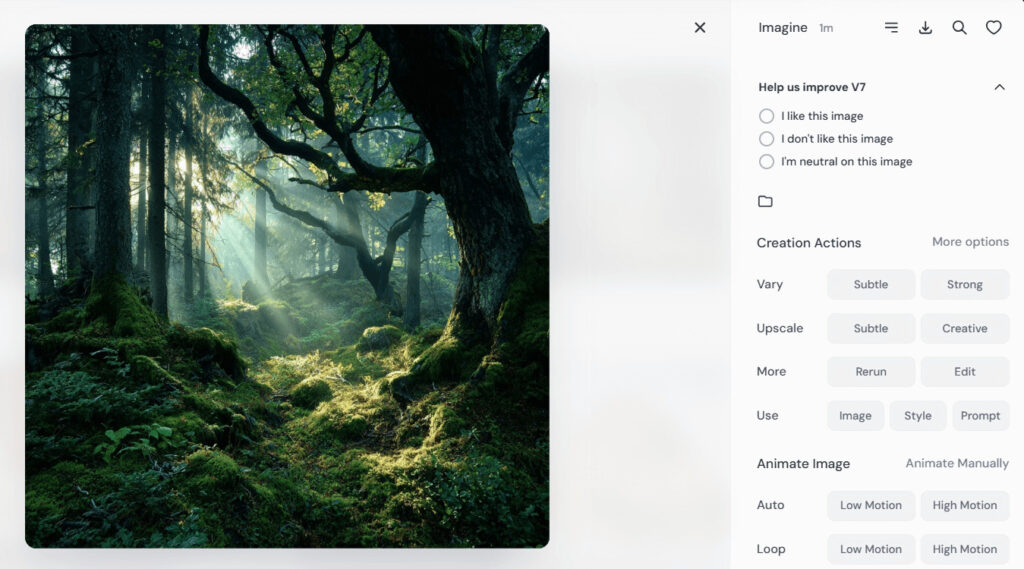Choose 'I'm neutral on this image'
This screenshot has width=1024, height=569.
pos(767,161)
